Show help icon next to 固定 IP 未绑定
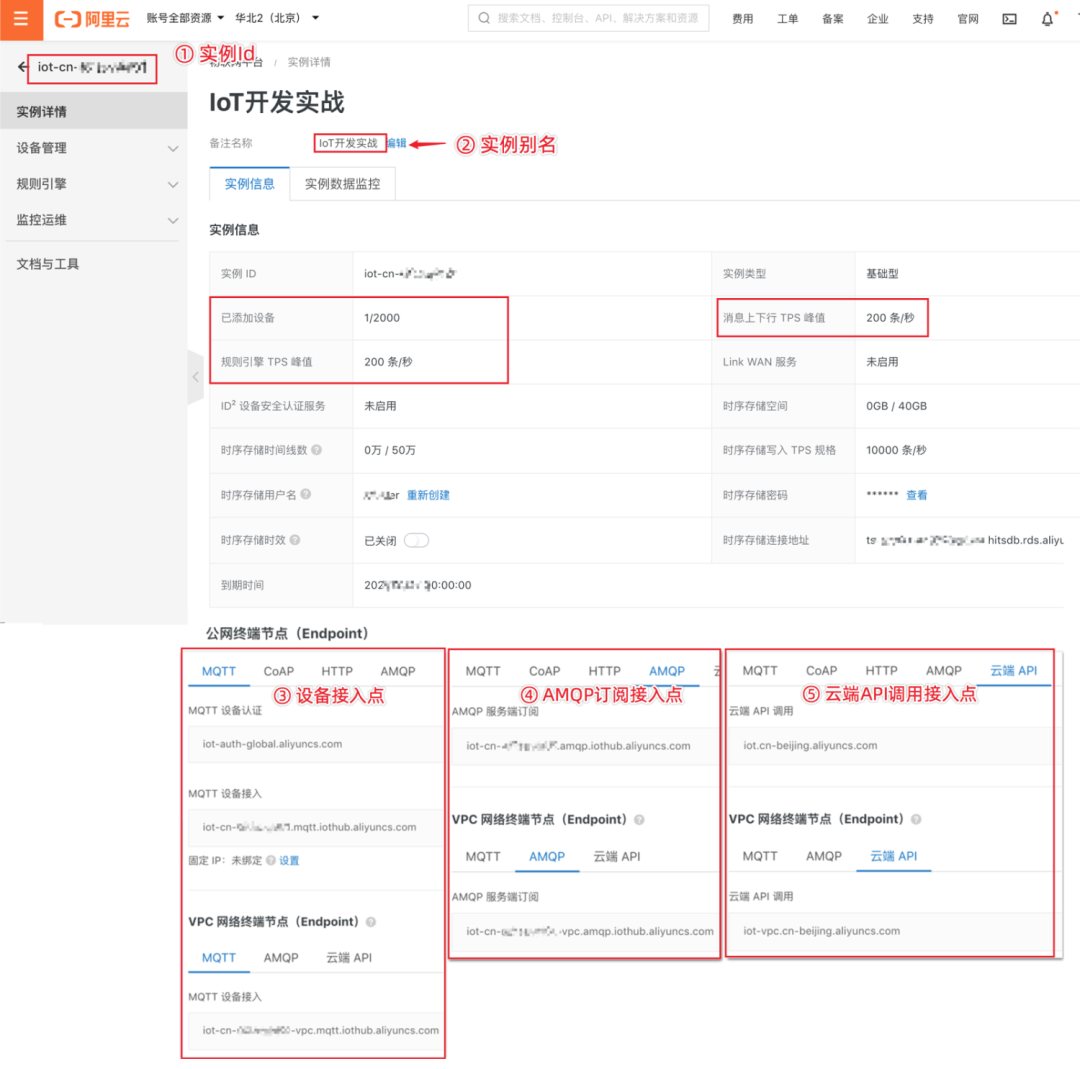The height and width of the screenshot is (1069, 1080). [271, 860]
